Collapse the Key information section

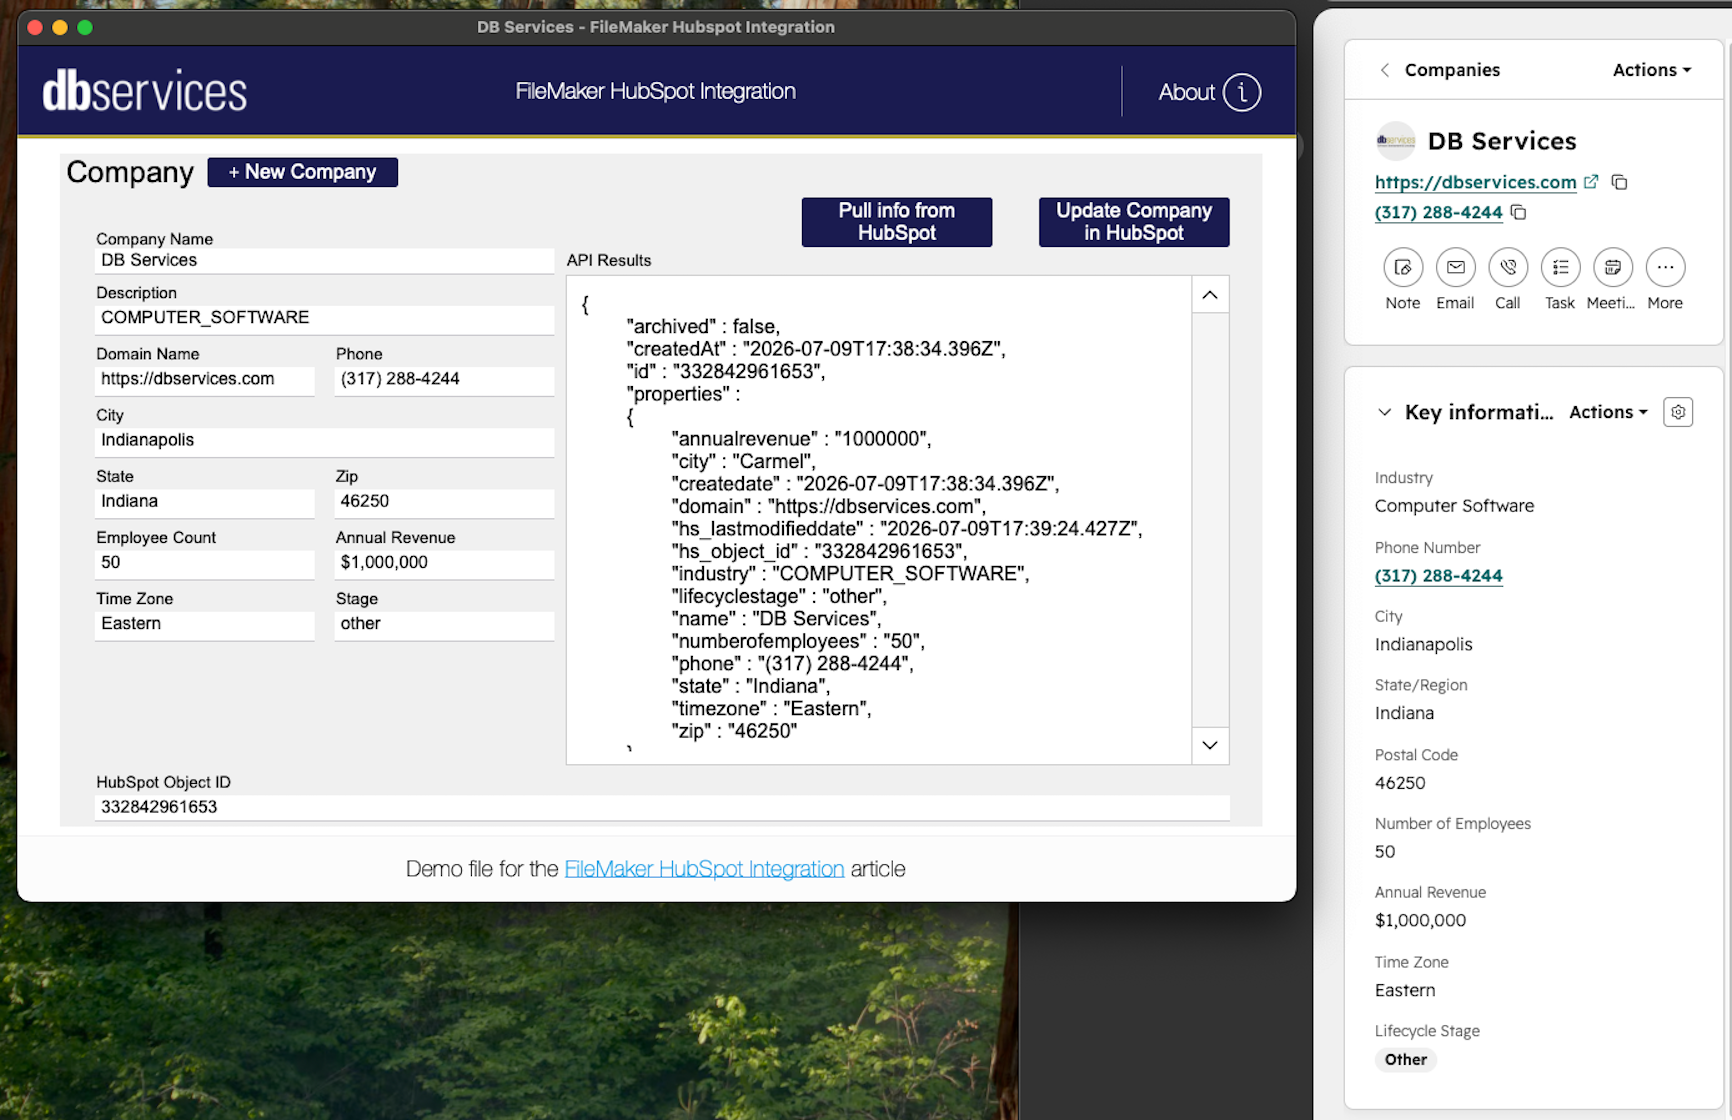coord(1384,412)
